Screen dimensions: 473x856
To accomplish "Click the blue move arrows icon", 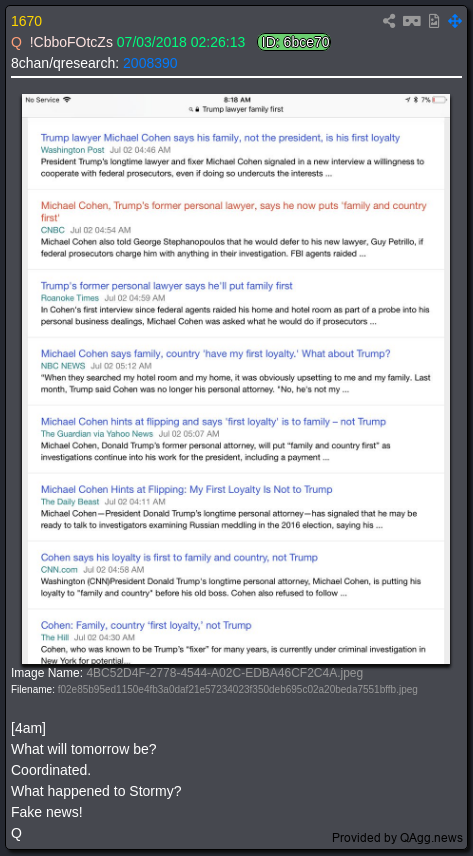I will click(x=454, y=21).
